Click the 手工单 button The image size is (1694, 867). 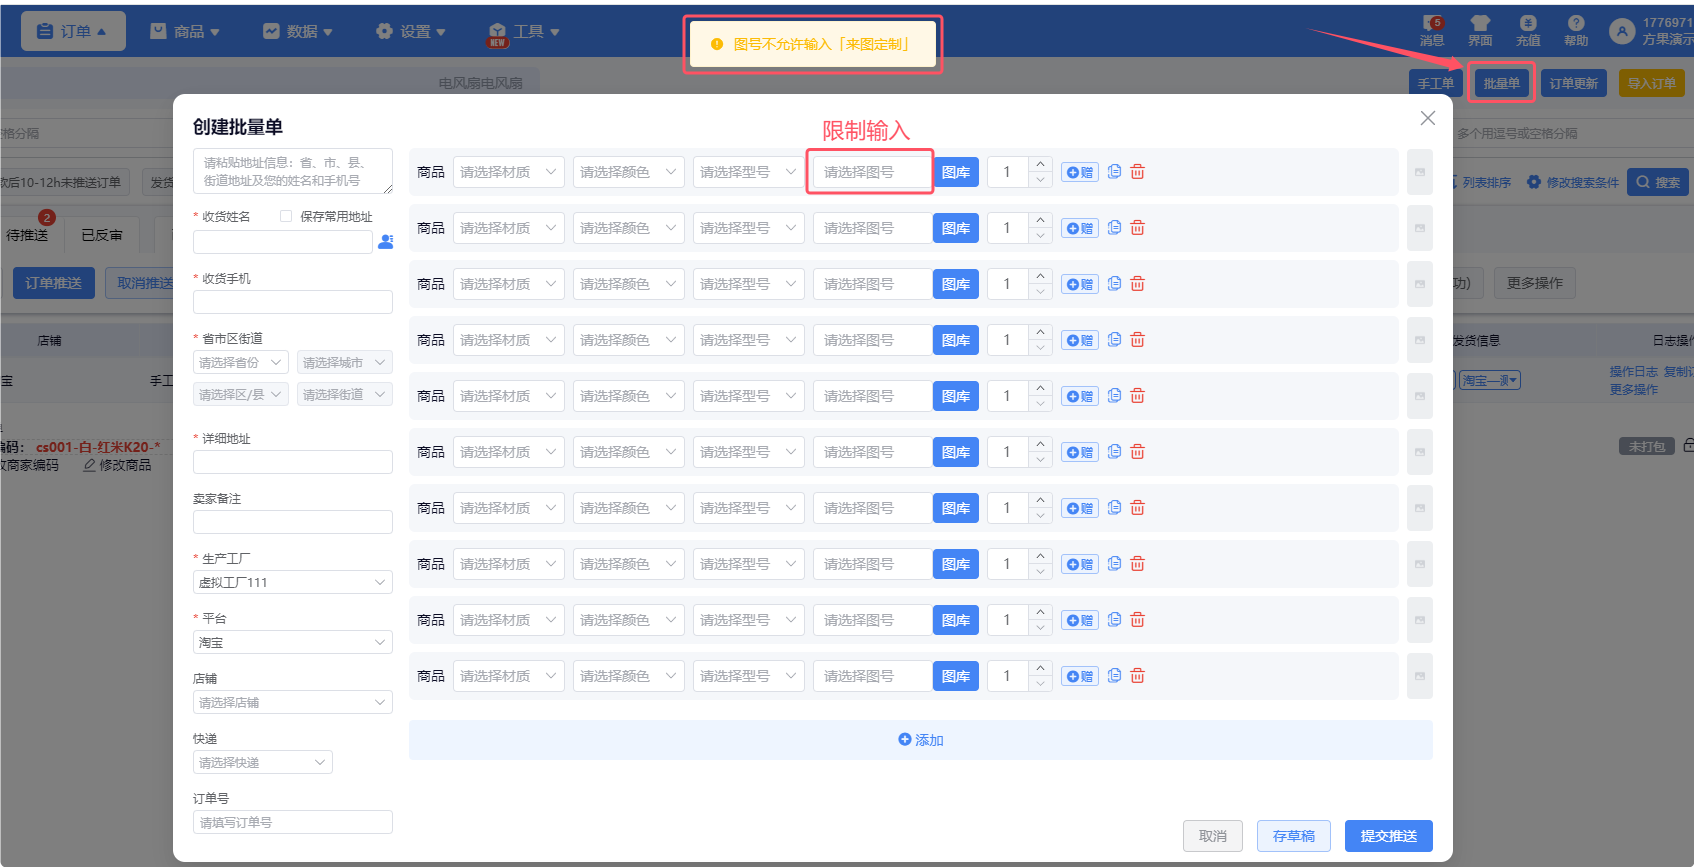click(x=1436, y=83)
